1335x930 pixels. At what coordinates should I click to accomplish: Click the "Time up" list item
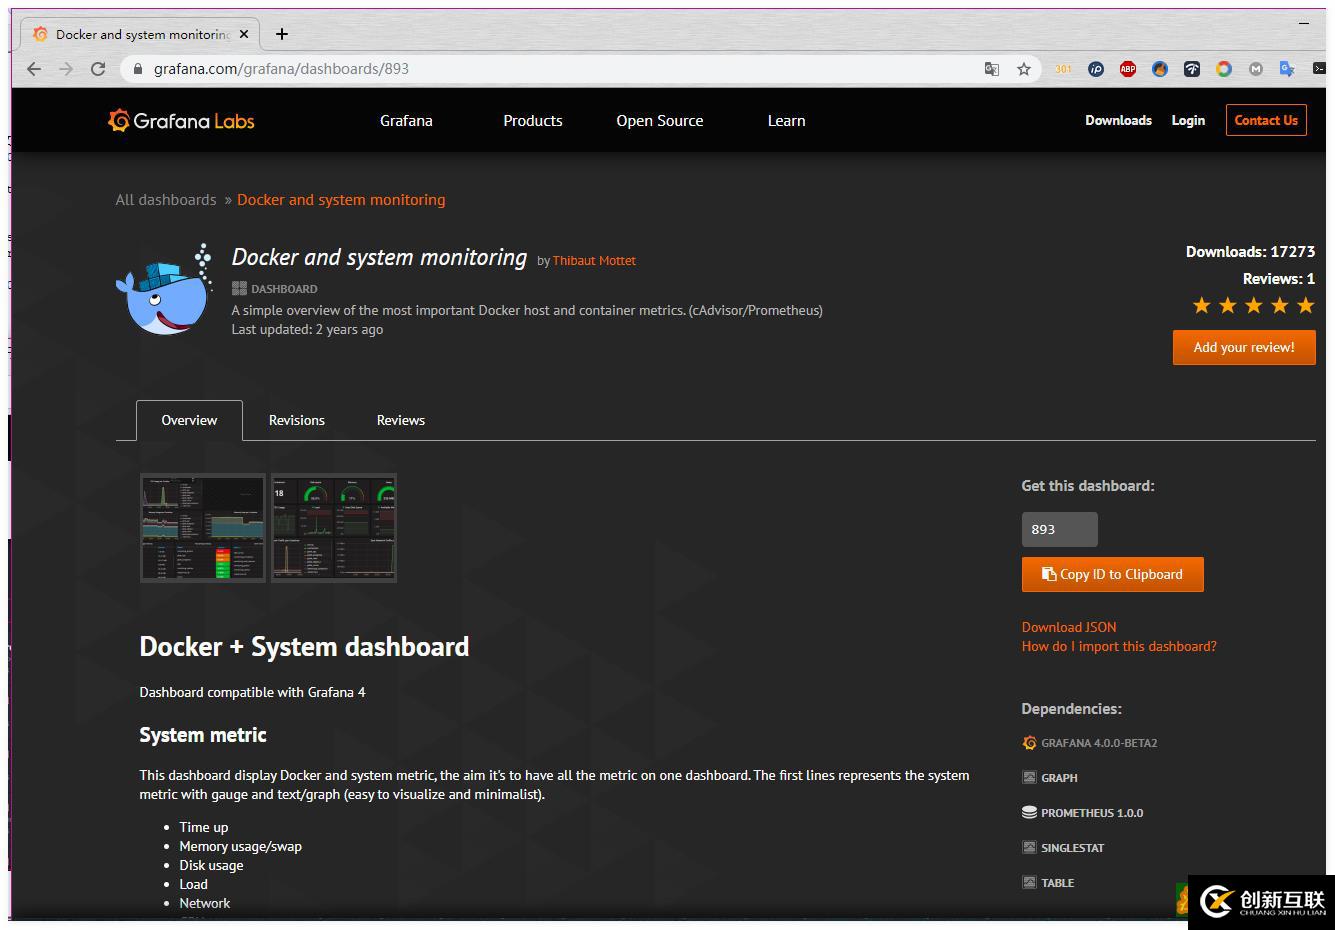pyautogui.click(x=204, y=828)
